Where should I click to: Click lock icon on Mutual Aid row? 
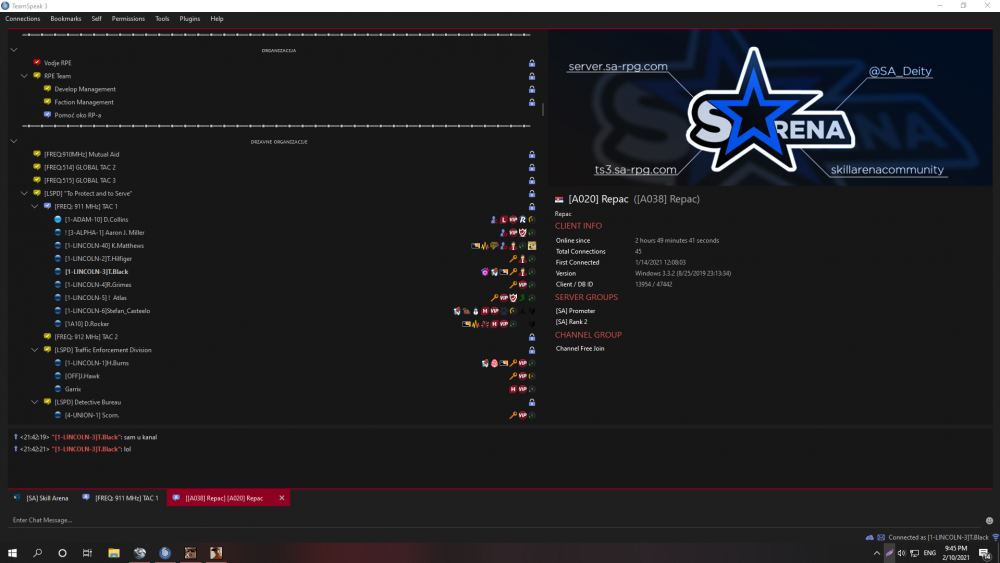coord(532,154)
